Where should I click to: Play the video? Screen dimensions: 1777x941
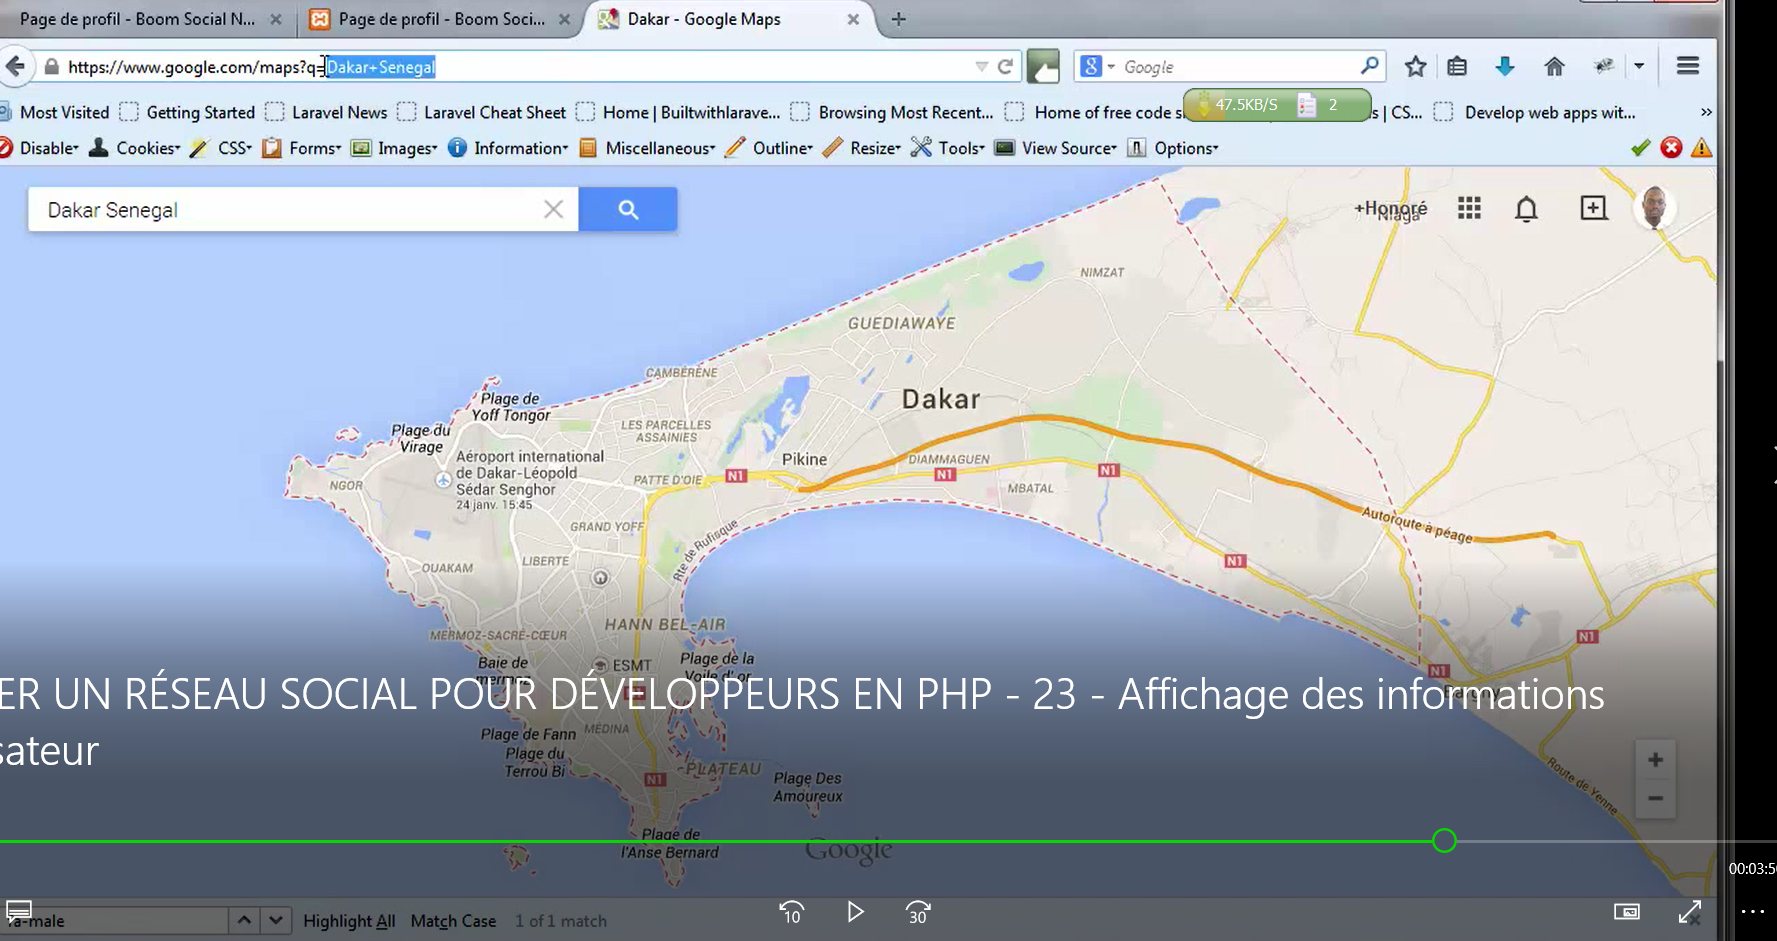pyautogui.click(x=855, y=912)
